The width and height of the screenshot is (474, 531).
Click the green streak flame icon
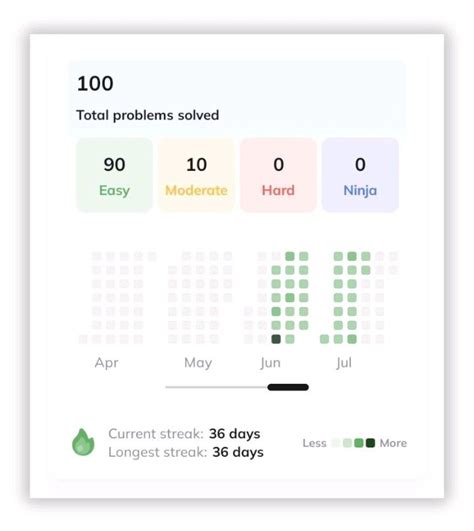(83, 442)
